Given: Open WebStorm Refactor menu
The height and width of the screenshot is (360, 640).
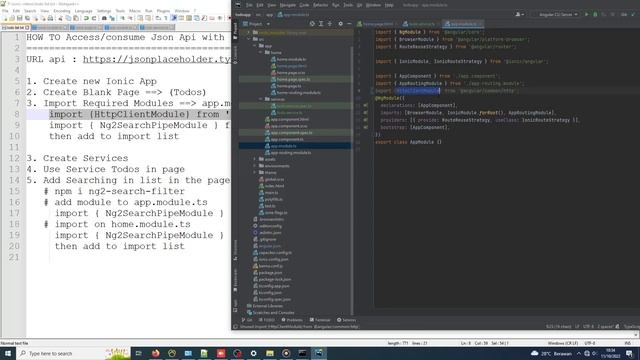Looking at the screenshot, I should coord(320,5).
